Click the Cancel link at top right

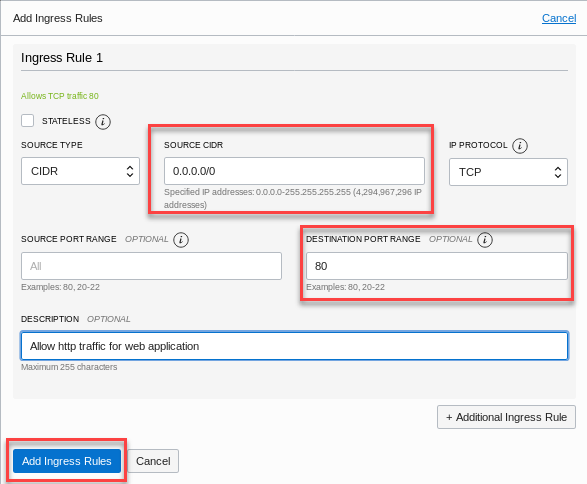coord(559,18)
